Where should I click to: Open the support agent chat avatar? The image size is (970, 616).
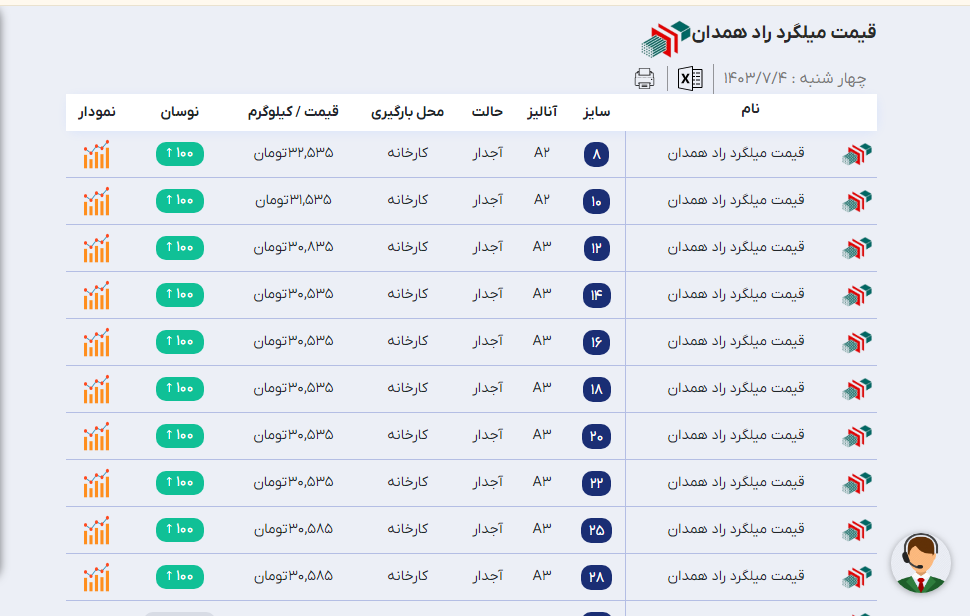(x=920, y=564)
